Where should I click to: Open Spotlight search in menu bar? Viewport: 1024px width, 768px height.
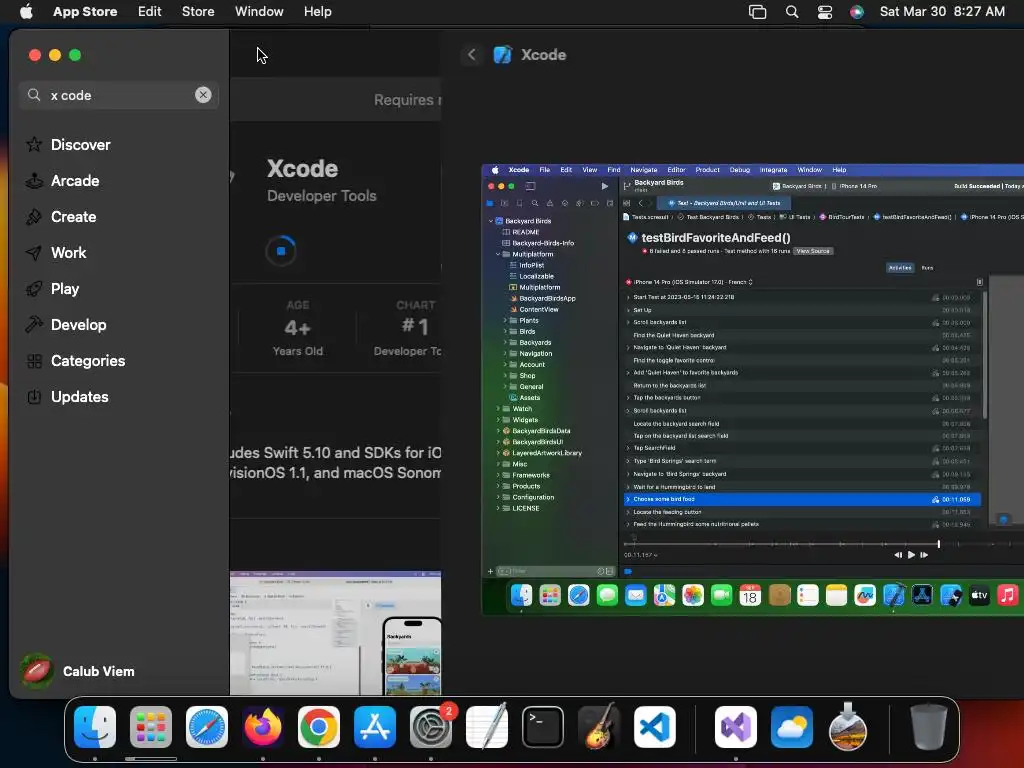(792, 12)
